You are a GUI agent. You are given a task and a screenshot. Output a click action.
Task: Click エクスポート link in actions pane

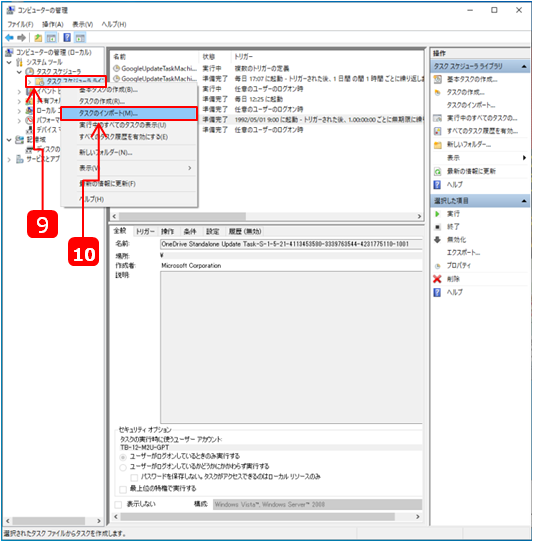click(x=463, y=253)
